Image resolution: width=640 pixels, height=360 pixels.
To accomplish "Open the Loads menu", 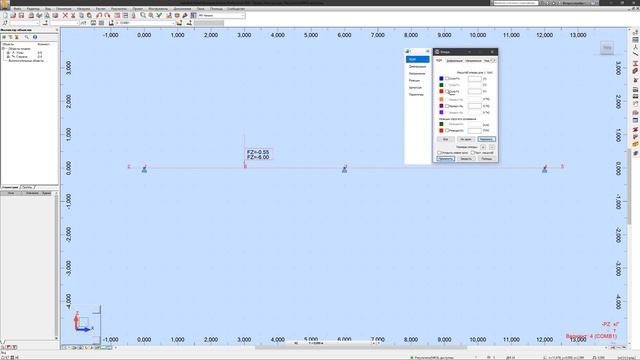I will 84,9.
